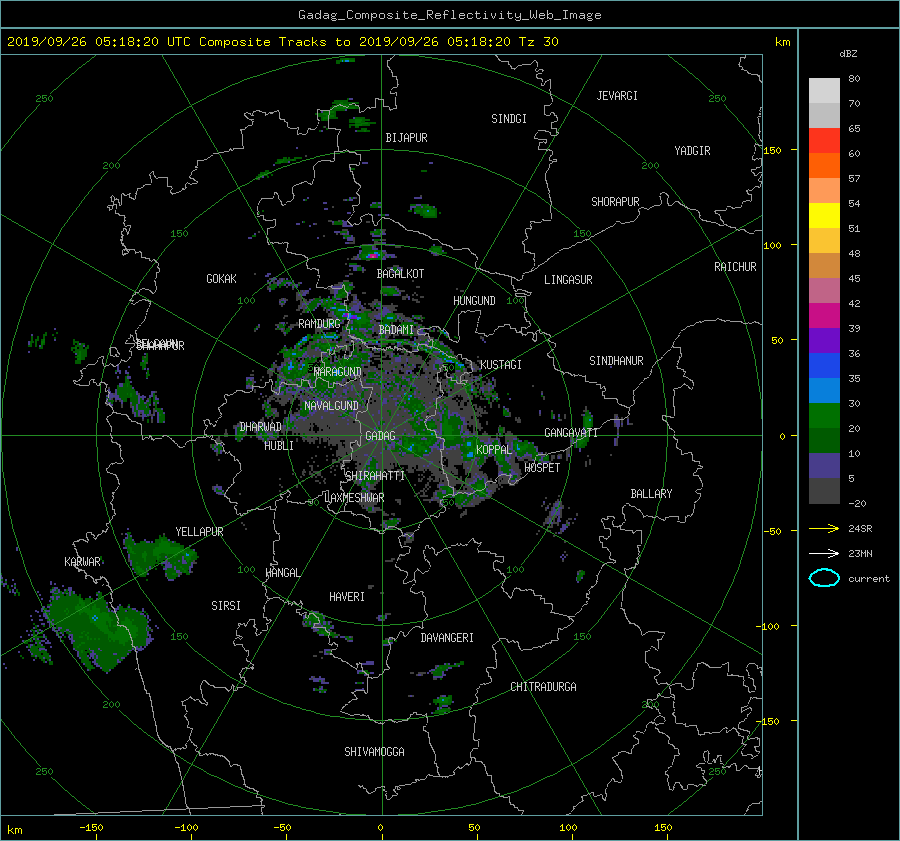
Task: Pick the bright green 20–30 dBZ color band
Action: click(824, 415)
